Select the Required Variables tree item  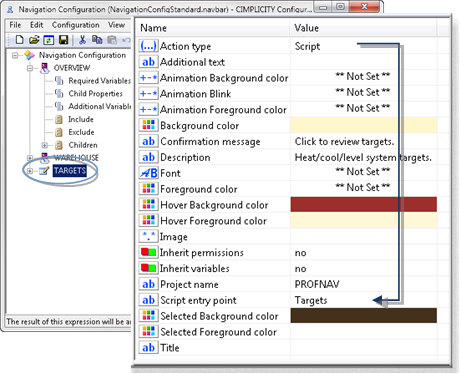[99, 81]
